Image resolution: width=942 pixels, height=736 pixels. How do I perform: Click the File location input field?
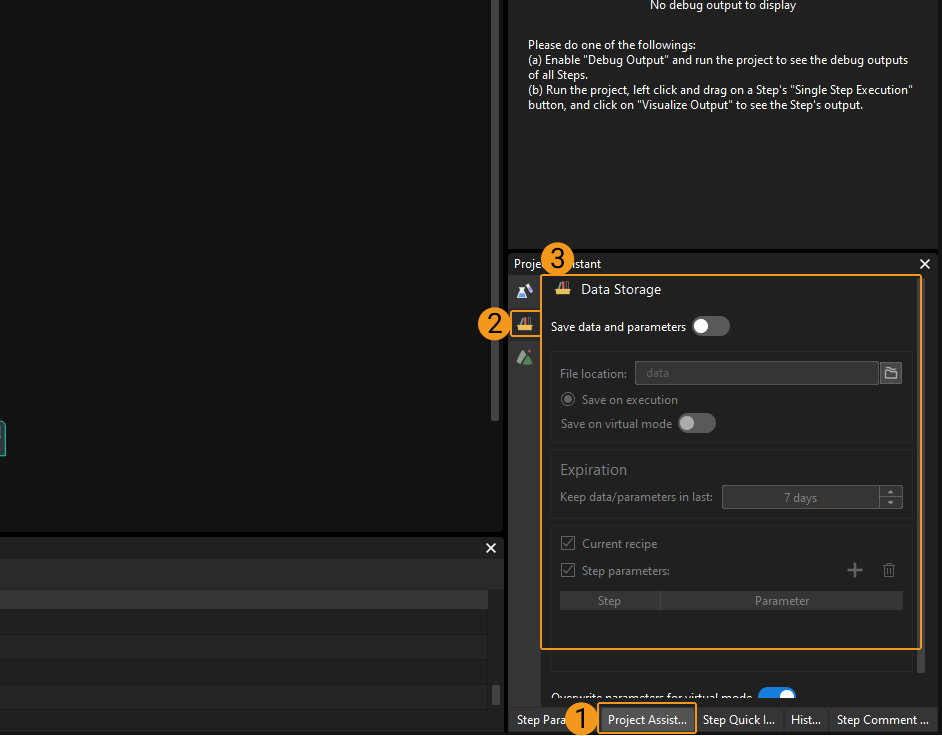(756, 373)
